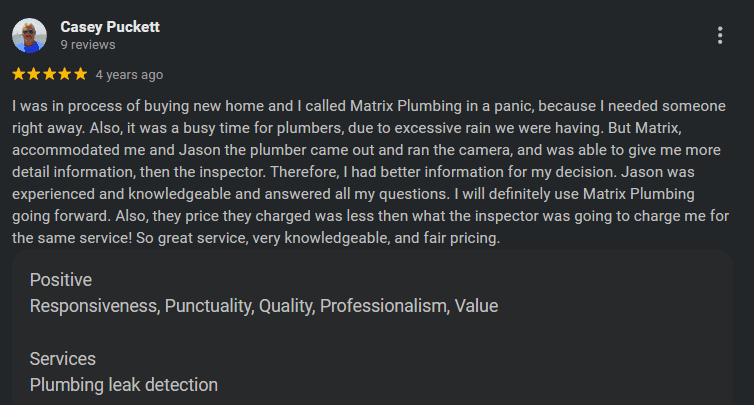Open the three-dot review options menu
Viewport: 754px width, 405px height.
(x=720, y=35)
